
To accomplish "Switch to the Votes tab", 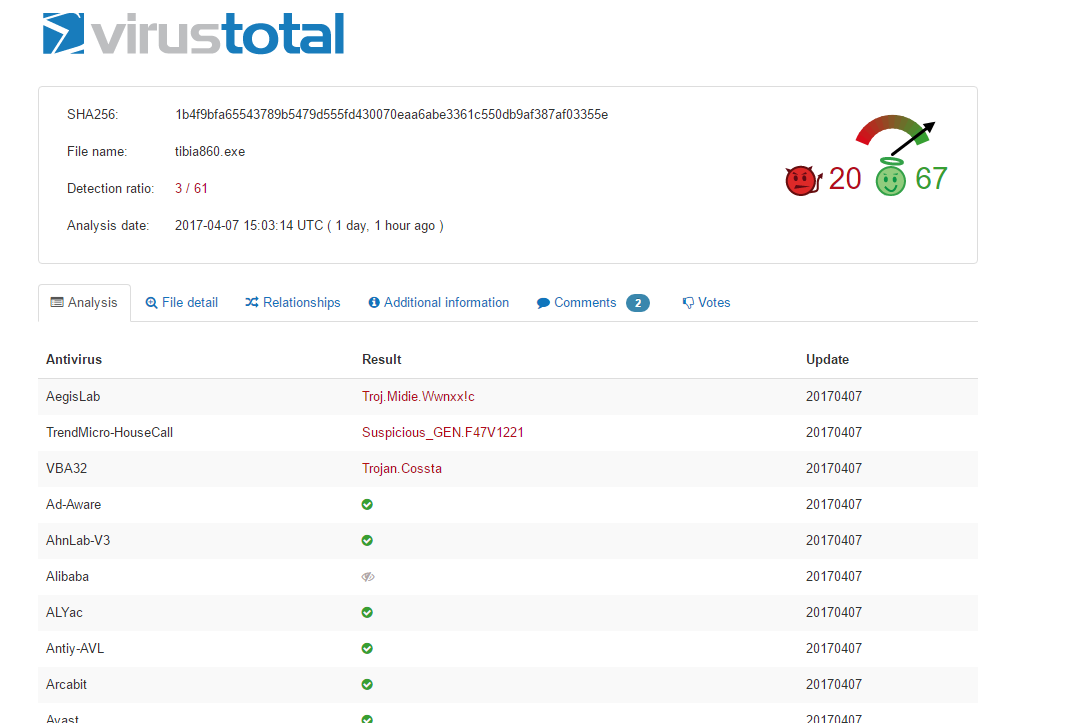I will point(707,303).
